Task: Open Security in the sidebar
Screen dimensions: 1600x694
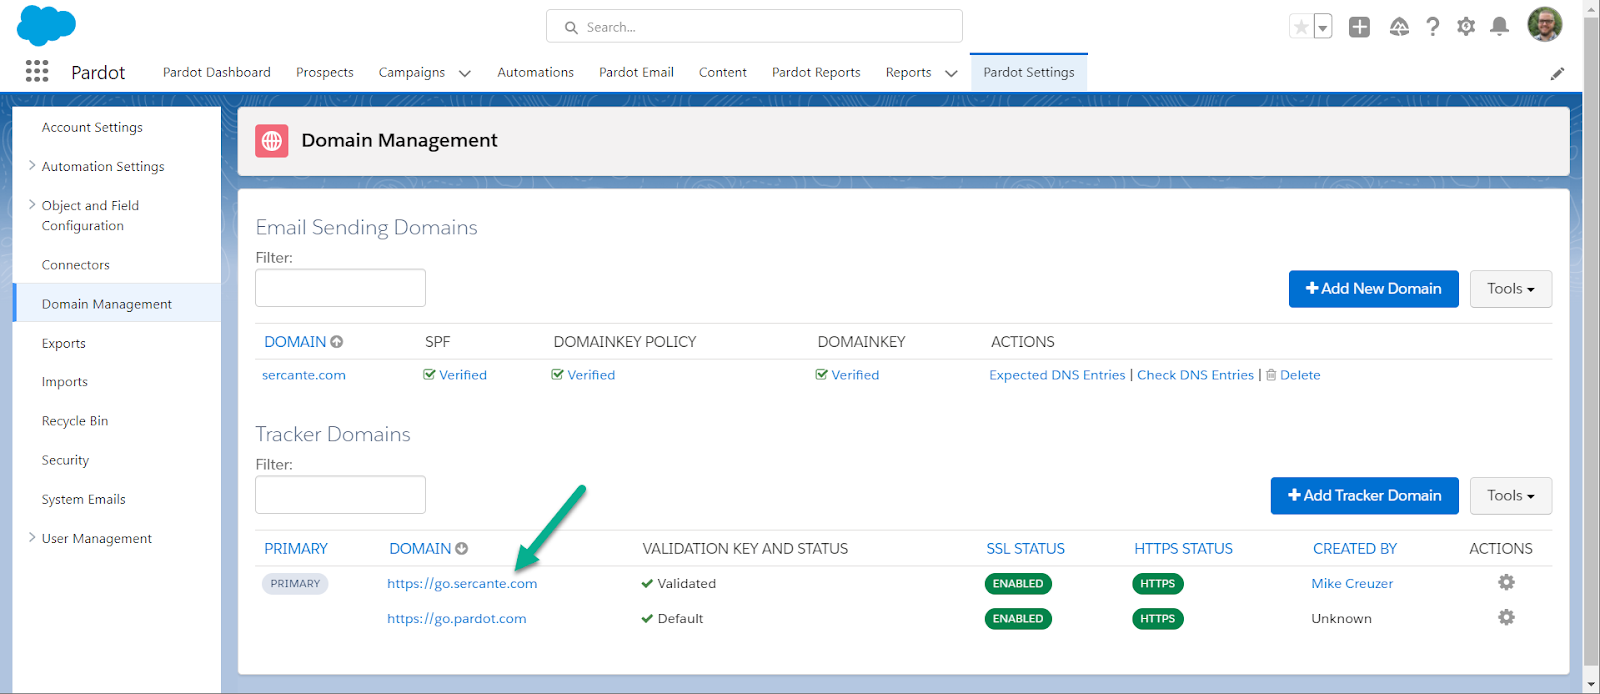Action: (x=65, y=460)
